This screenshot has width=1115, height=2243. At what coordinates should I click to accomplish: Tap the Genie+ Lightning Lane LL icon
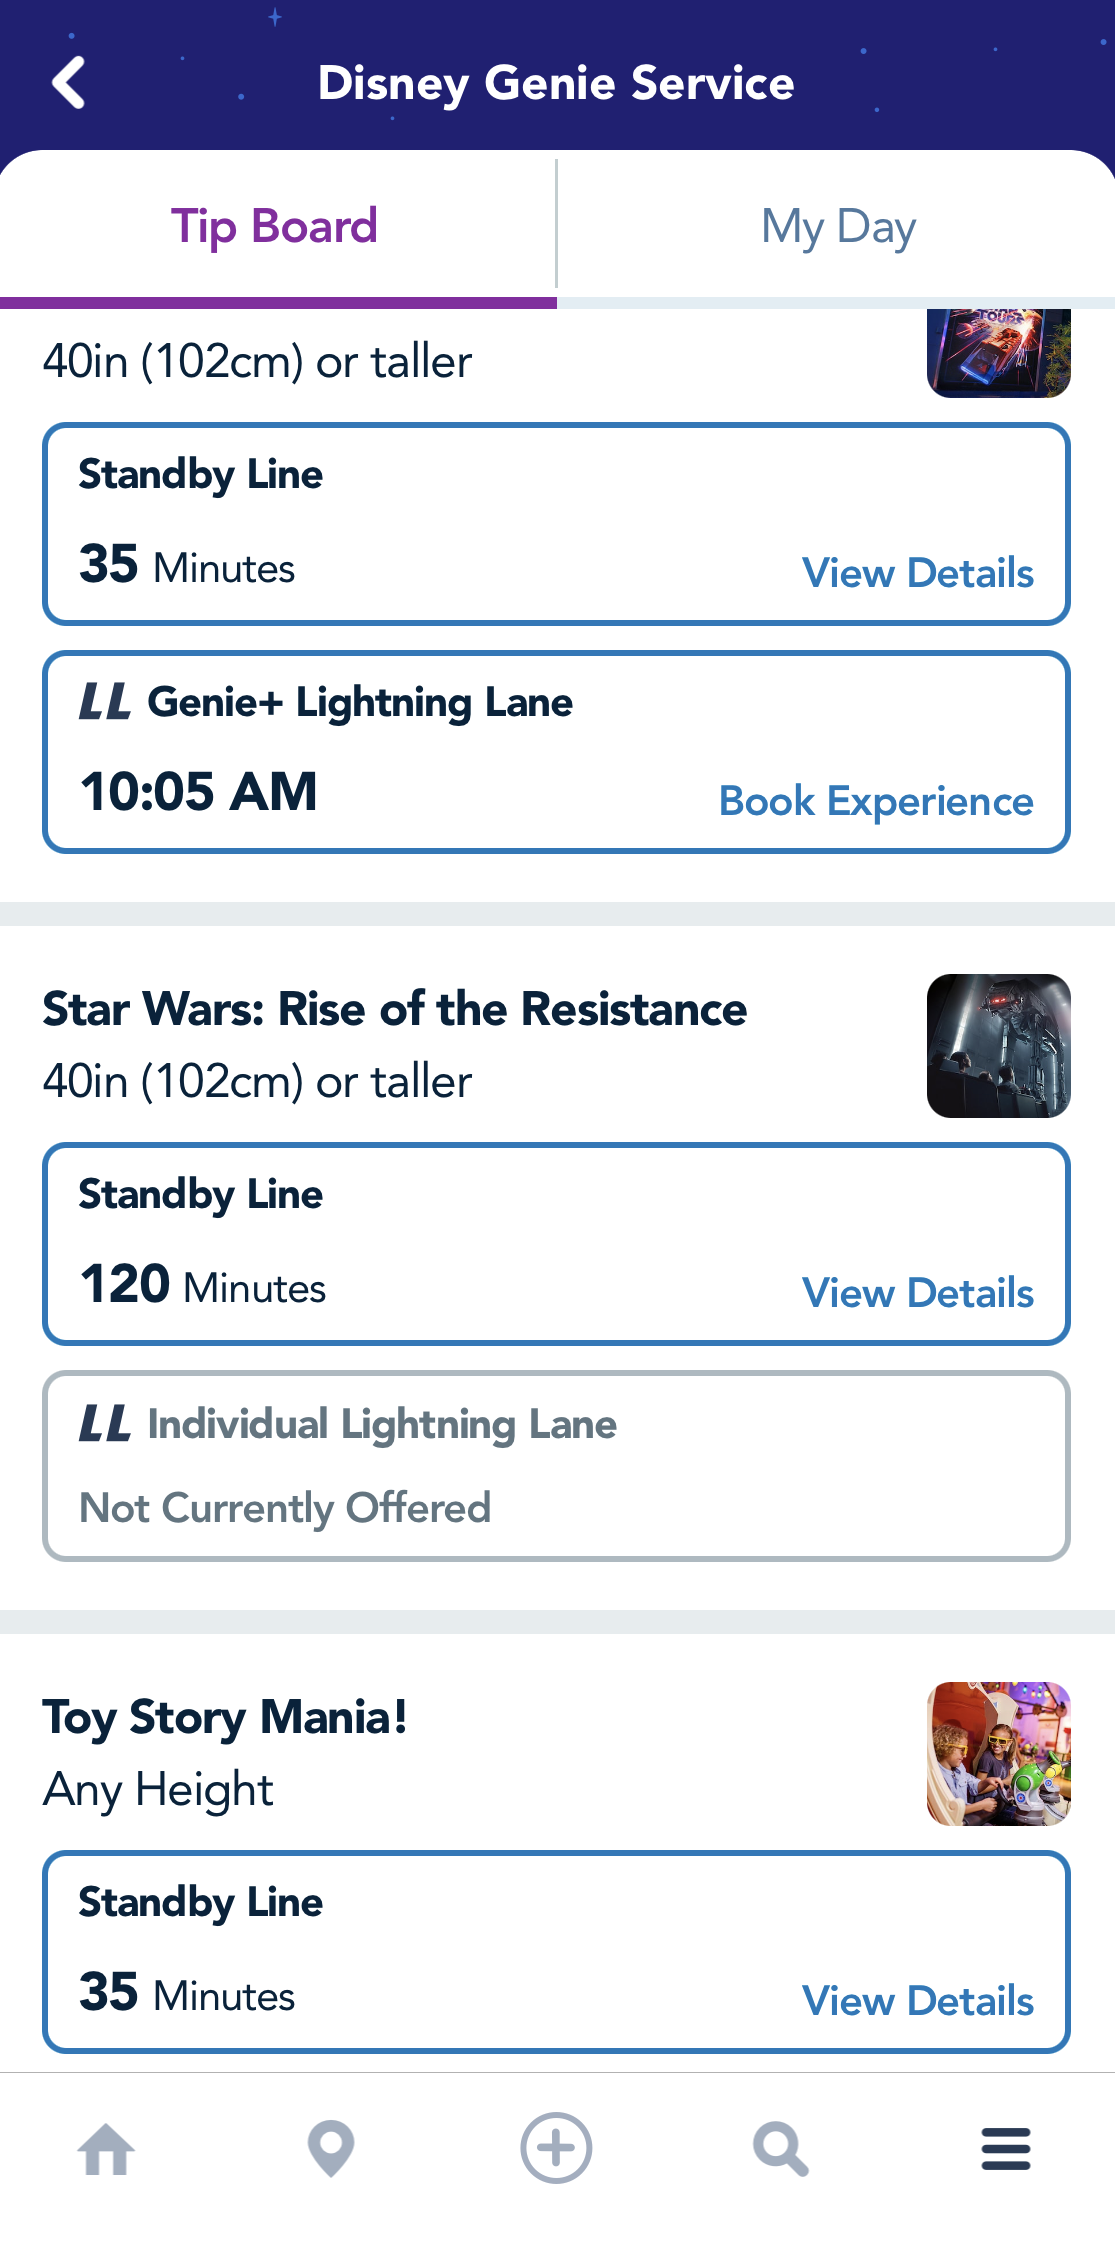pos(105,702)
